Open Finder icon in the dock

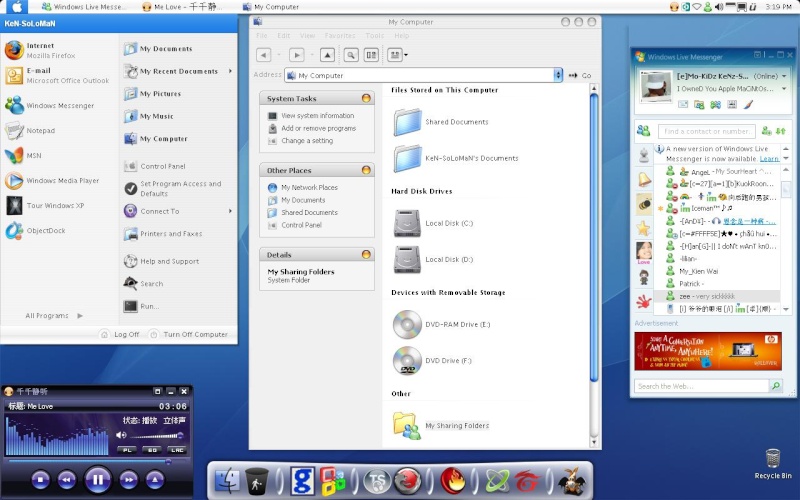pyautogui.click(x=226, y=481)
